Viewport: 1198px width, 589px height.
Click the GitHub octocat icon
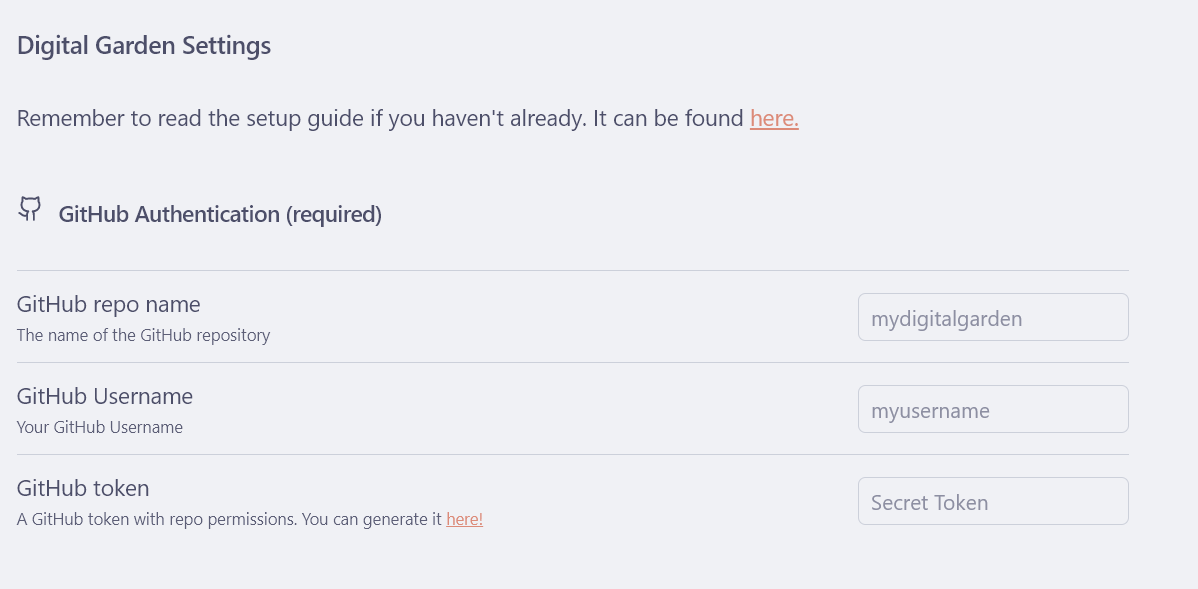point(30,209)
